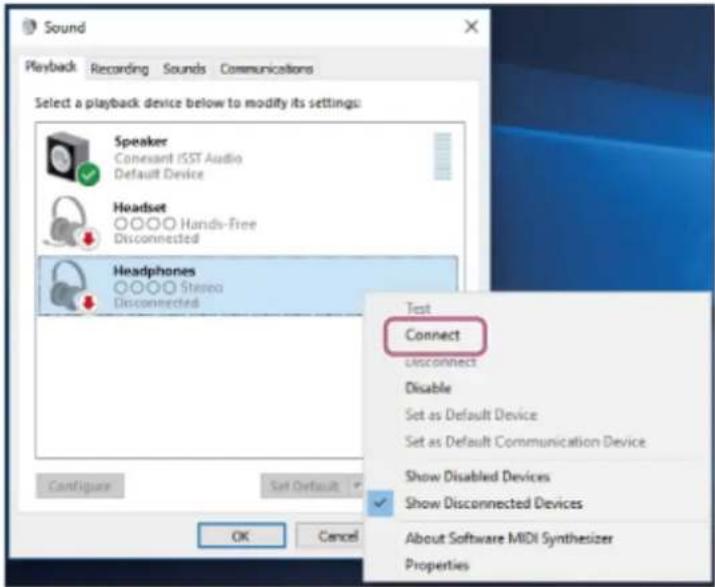This screenshot has width=715, height=587.
Task: Select the Headset name label
Action: (140, 208)
